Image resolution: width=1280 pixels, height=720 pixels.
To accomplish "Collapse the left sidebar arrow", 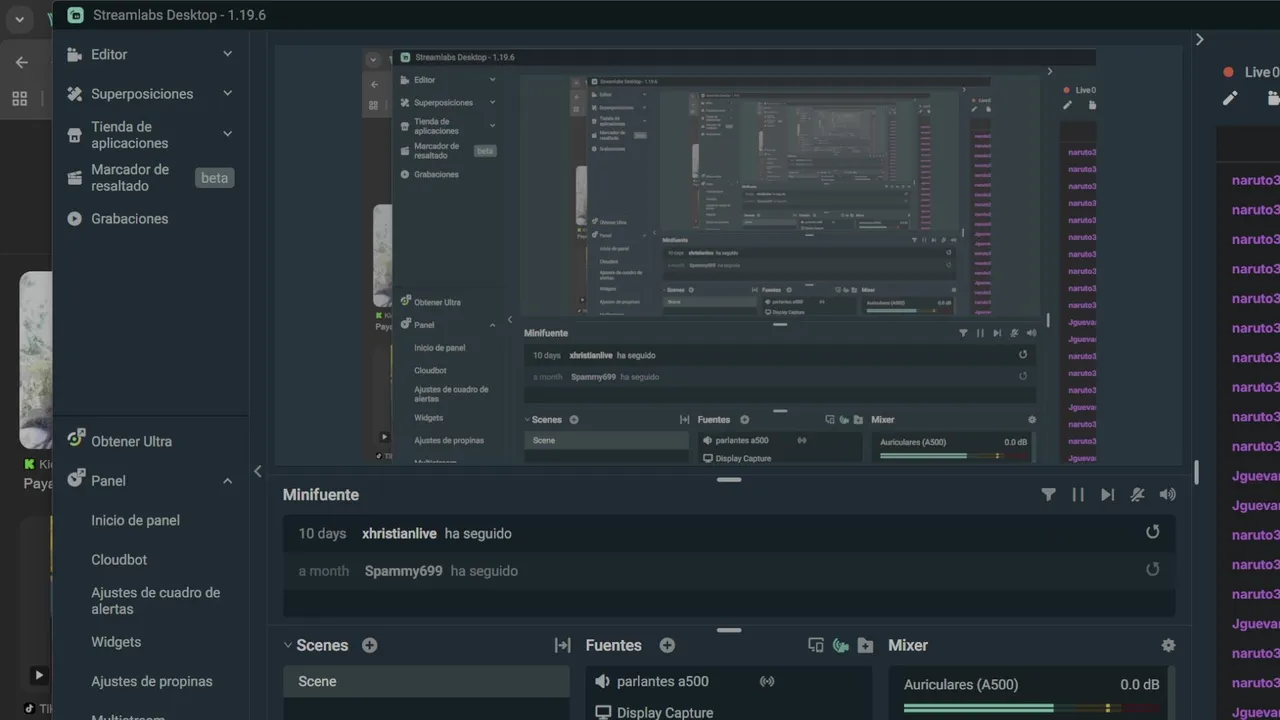I will [257, 471].
